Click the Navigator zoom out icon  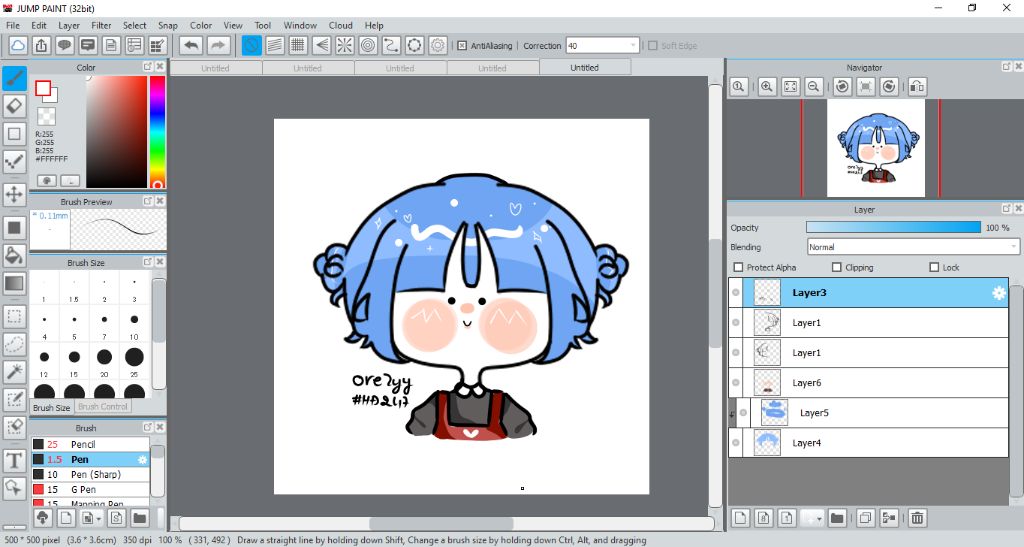click(x=814, y=87)
